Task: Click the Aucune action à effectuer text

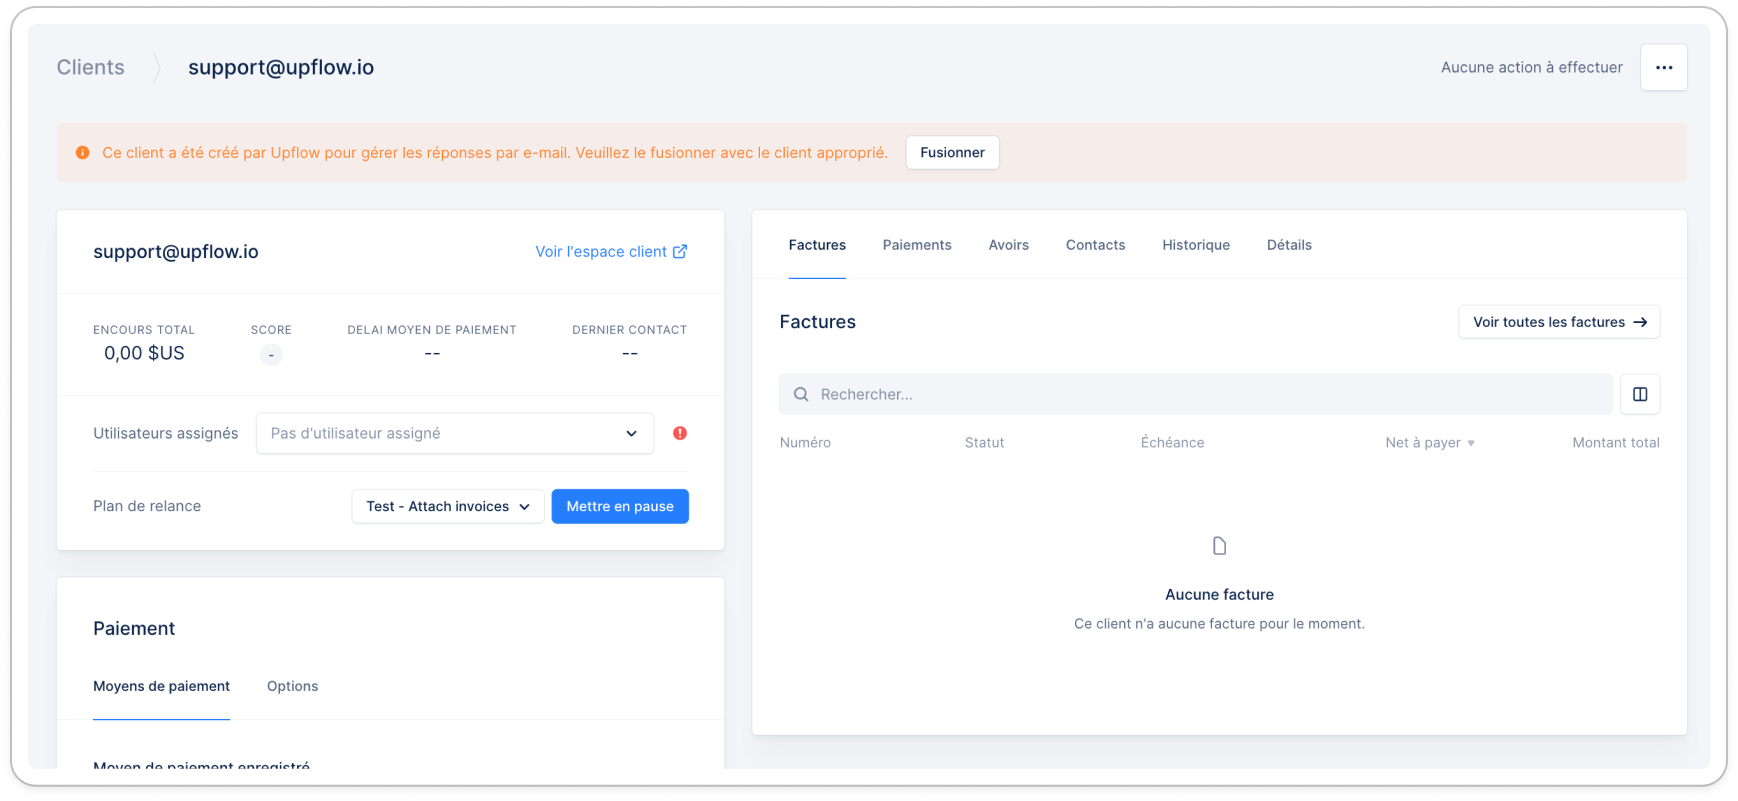Action: point(1531,67)
